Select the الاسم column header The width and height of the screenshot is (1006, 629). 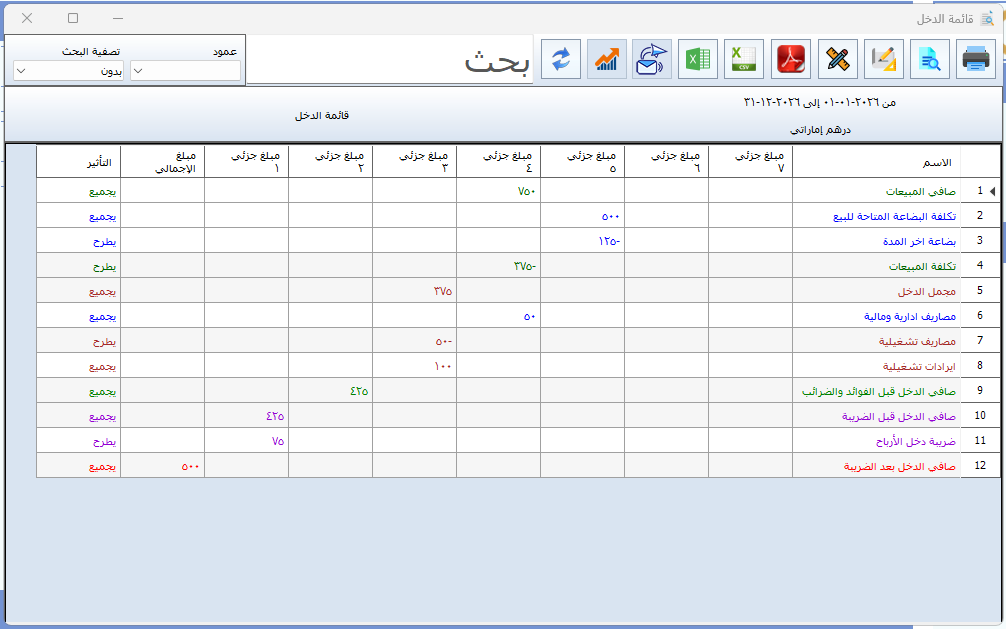(876, 162)
